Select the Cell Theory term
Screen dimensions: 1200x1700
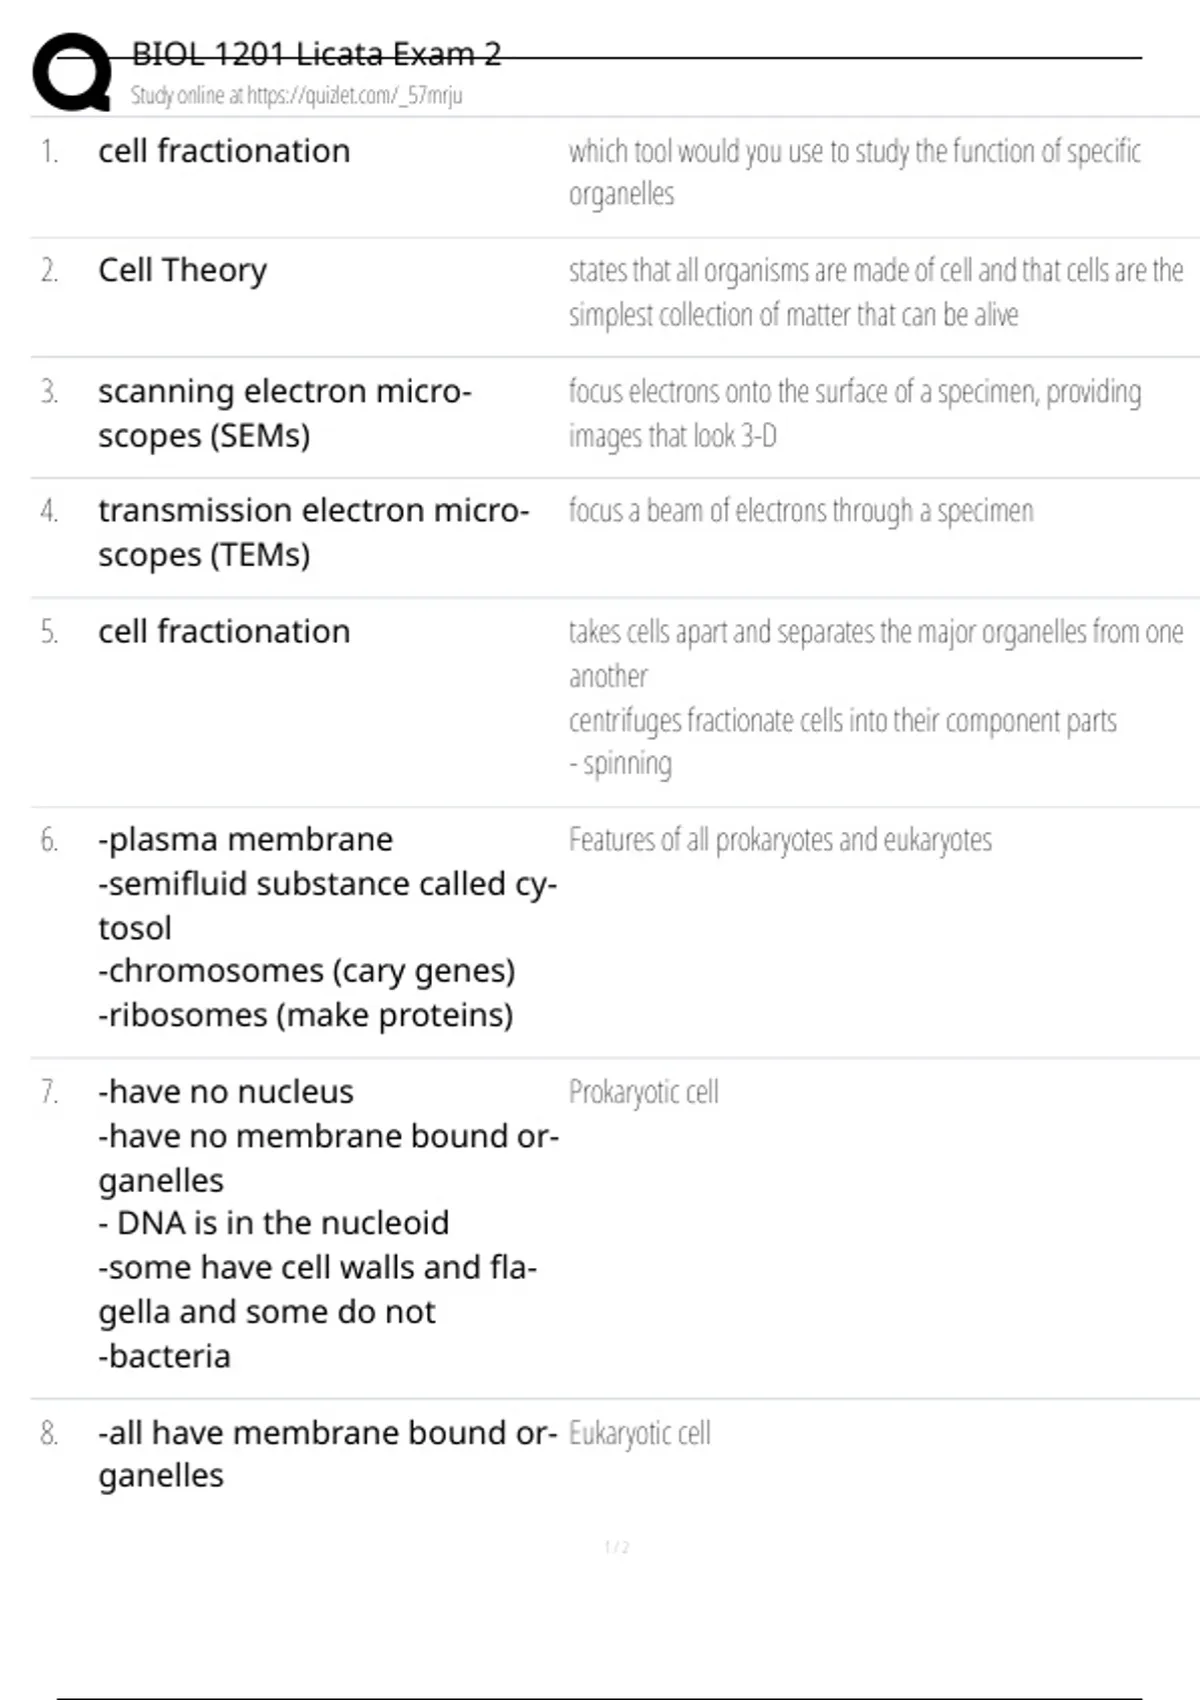pyautogui.click(x=182, y=270)
